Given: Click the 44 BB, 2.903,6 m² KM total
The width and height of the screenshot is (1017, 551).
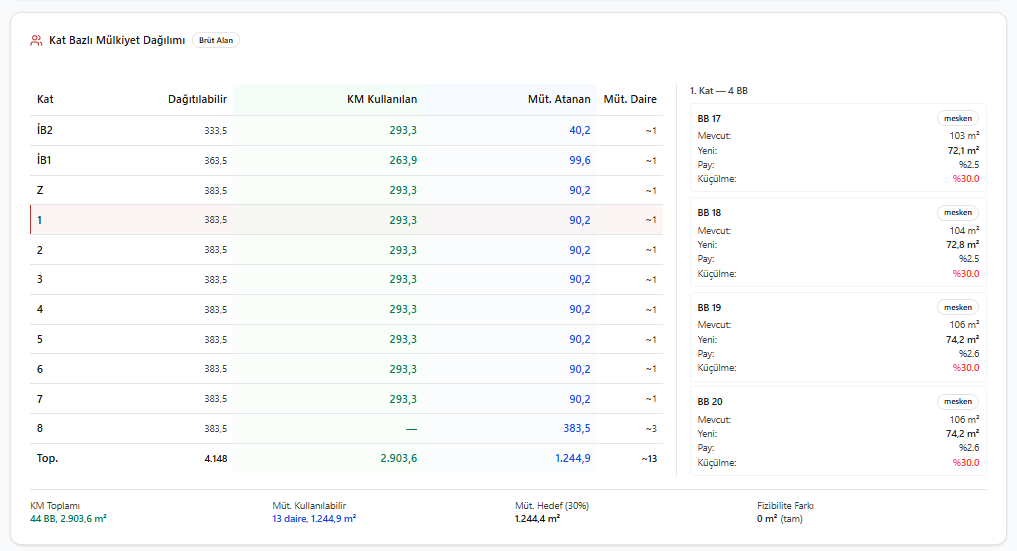Looking at the screenshot, I should click(68, 519).
